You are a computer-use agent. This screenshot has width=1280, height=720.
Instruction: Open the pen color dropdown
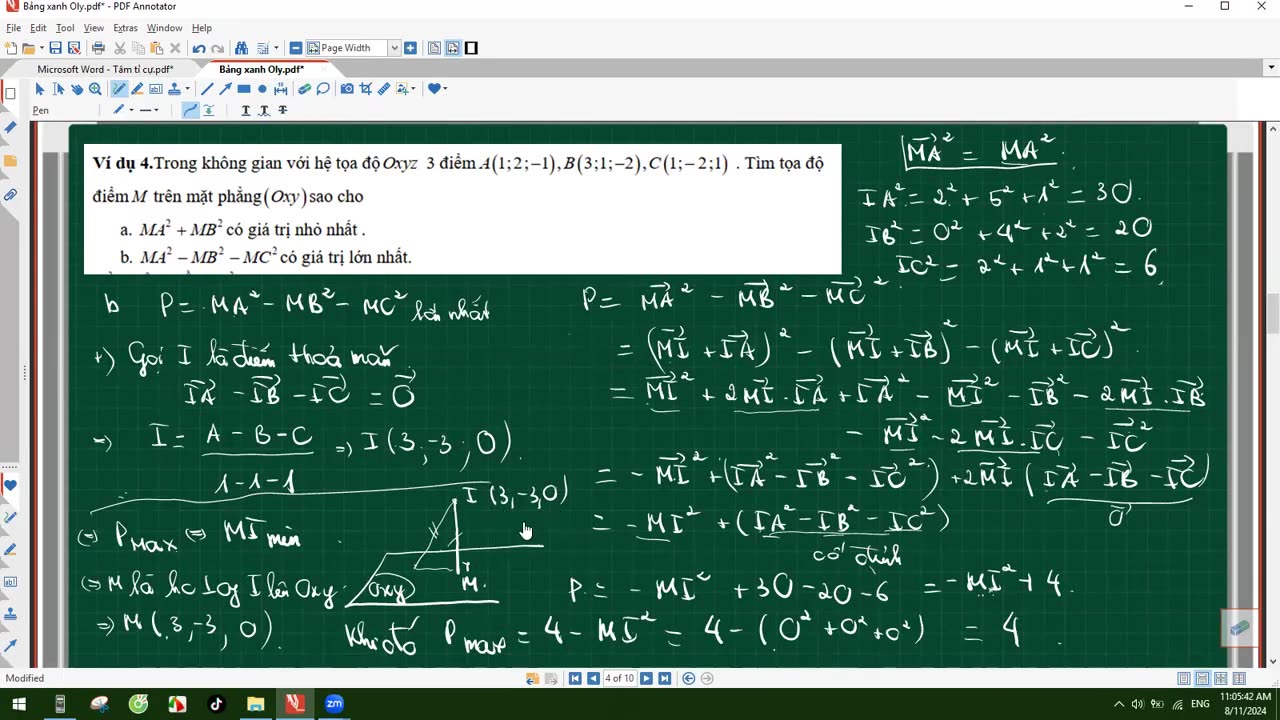pos(131,110)
